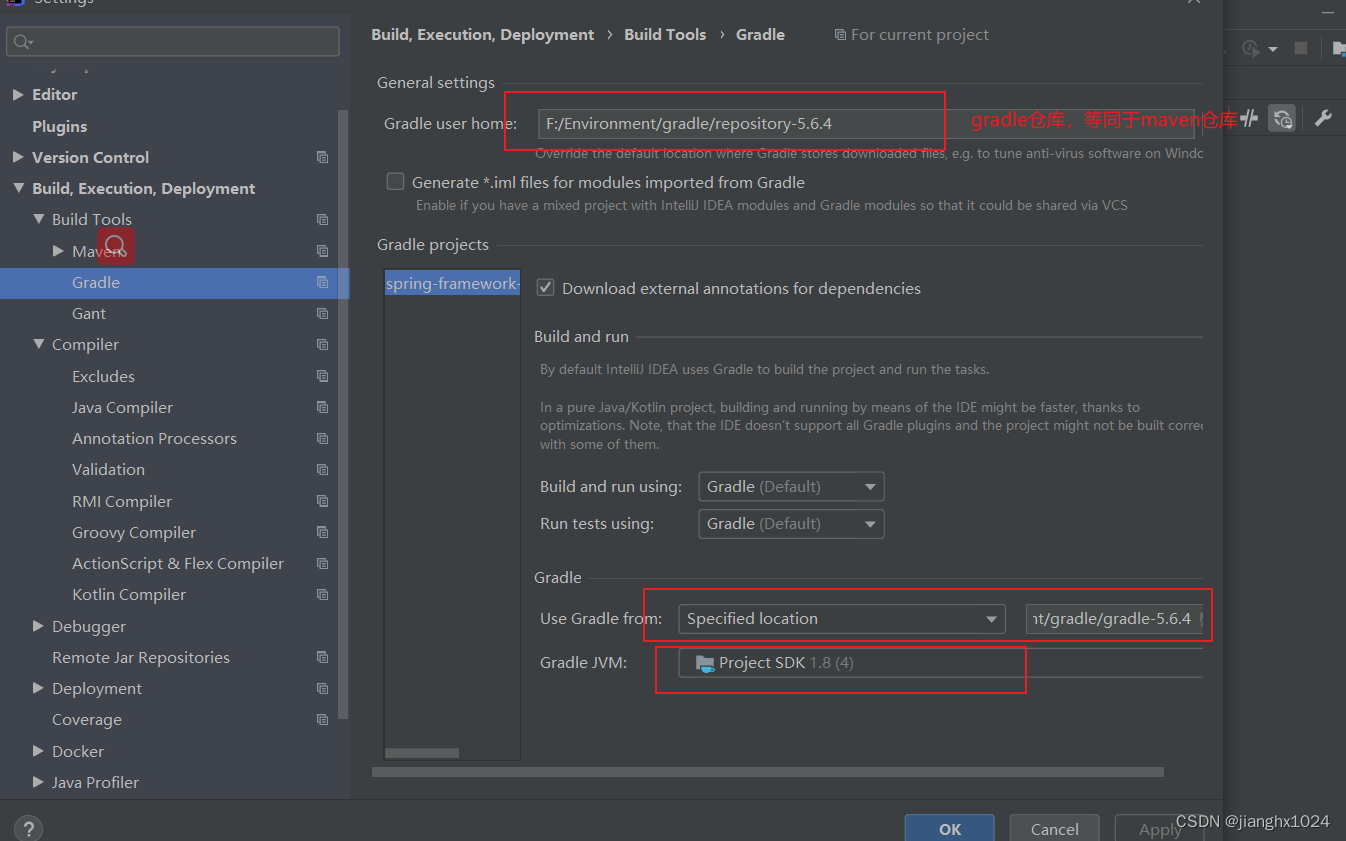Click inside the settings search field
This screenshot has height=841, width=1346.
tap(173, 42)
